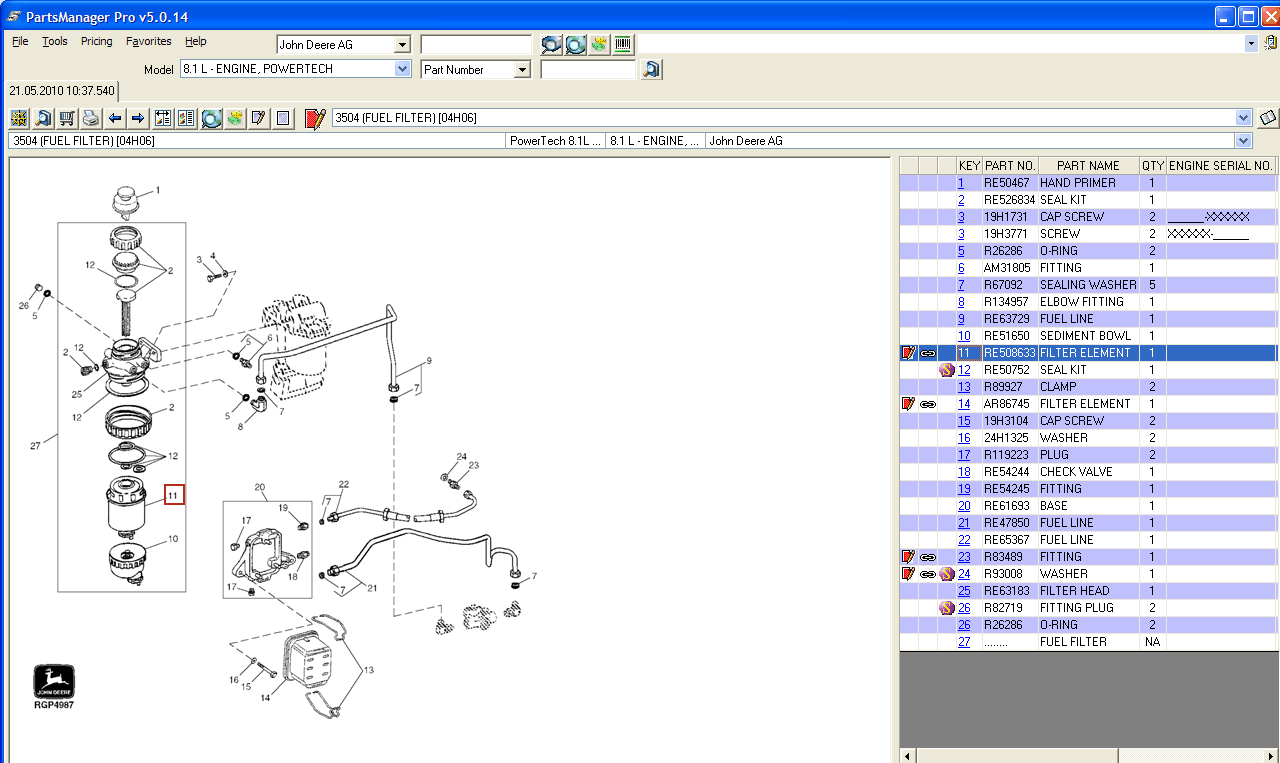Follow key link 20 for BASE
Screen dimensions: 1280x763
coord(964,506)
